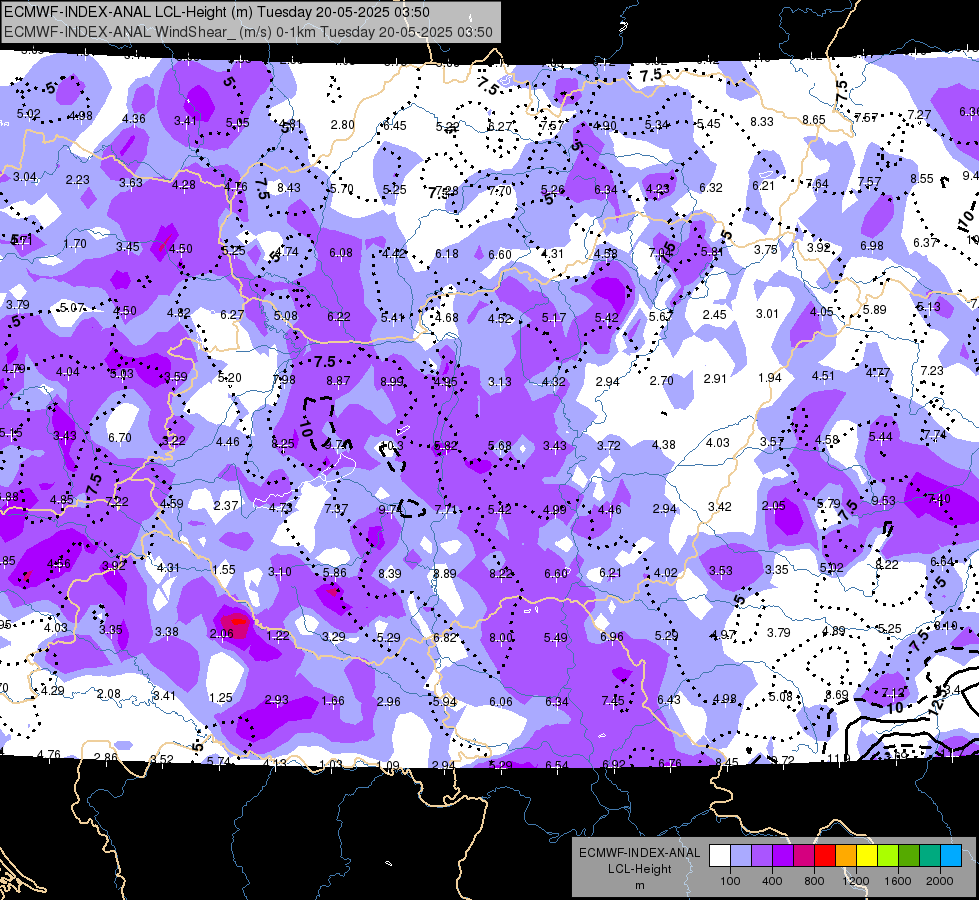Click the wind shear value 1.25

(220, 697)
